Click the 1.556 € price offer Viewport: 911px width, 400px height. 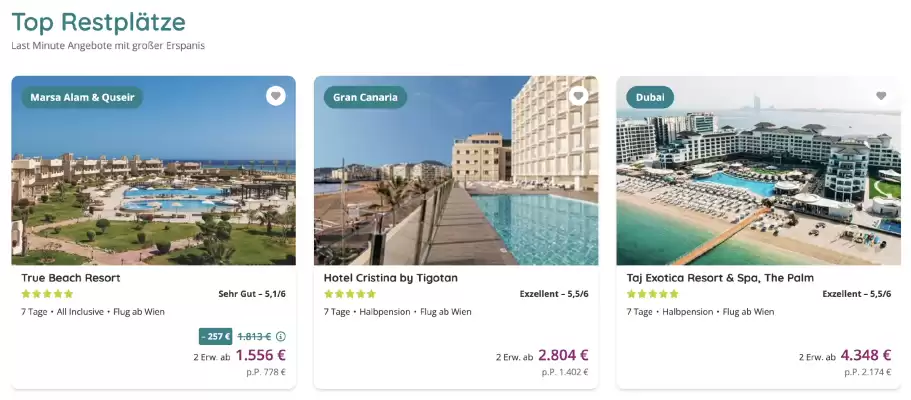260,355
